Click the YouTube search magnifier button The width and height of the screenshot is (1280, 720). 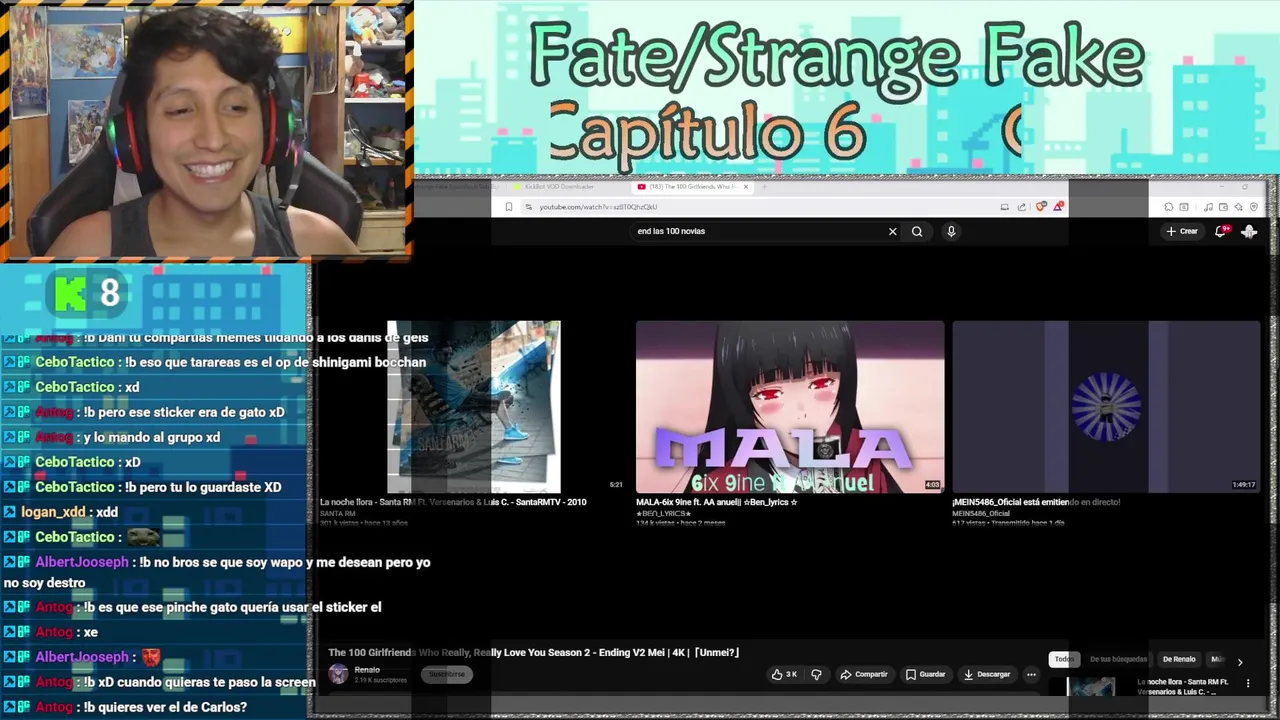pos(917,231)
